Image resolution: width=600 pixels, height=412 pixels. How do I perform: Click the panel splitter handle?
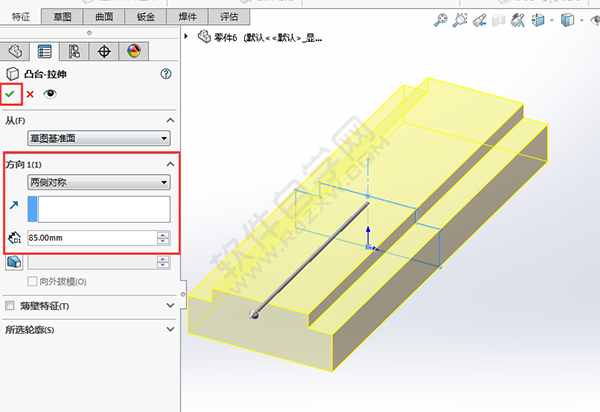tap(183, 294)
